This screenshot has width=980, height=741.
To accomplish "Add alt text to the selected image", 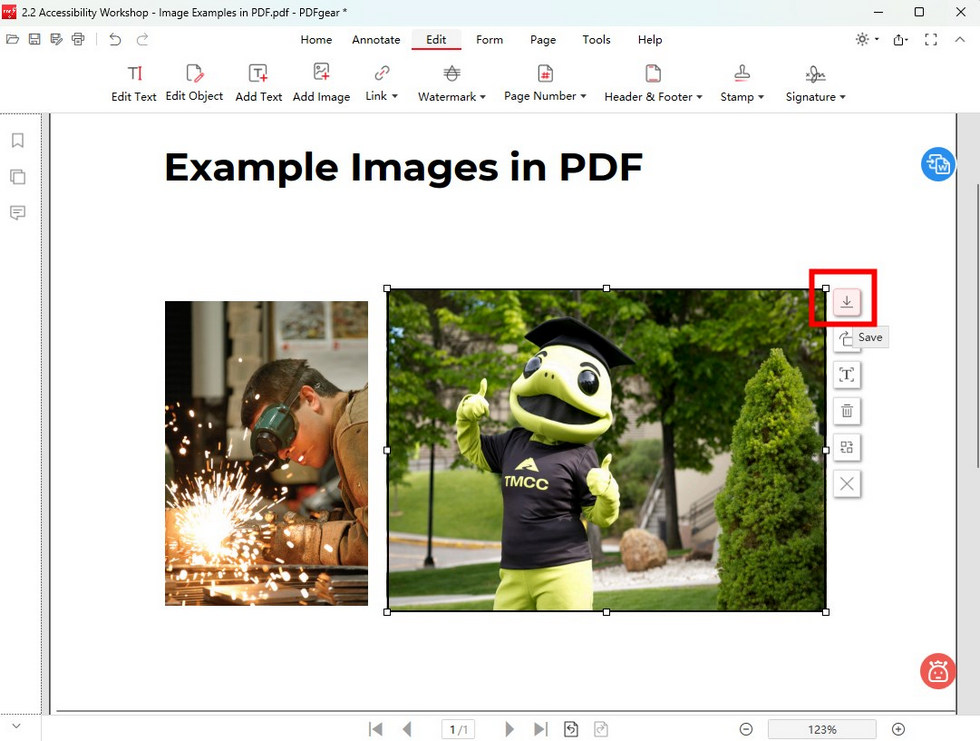I will [846, 375].
